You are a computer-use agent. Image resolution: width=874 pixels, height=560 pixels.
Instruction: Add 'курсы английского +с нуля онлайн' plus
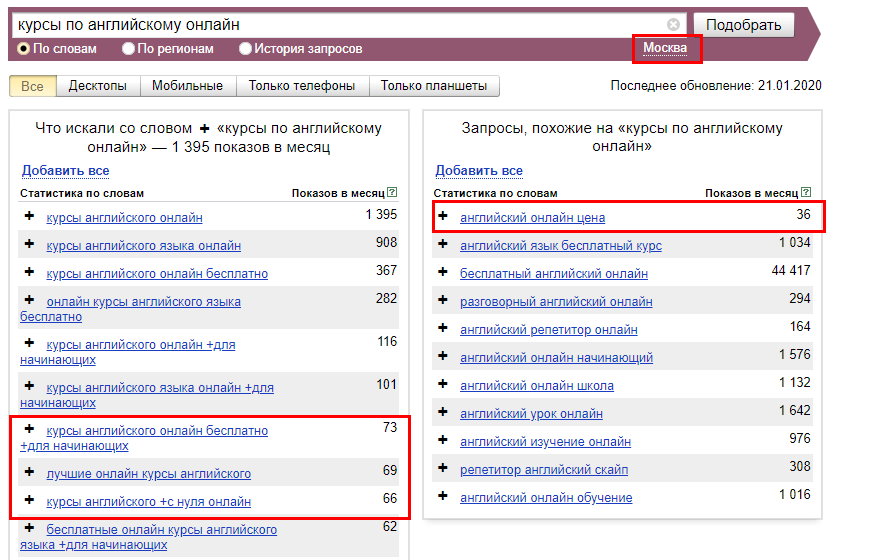click(x=30, y=500)
